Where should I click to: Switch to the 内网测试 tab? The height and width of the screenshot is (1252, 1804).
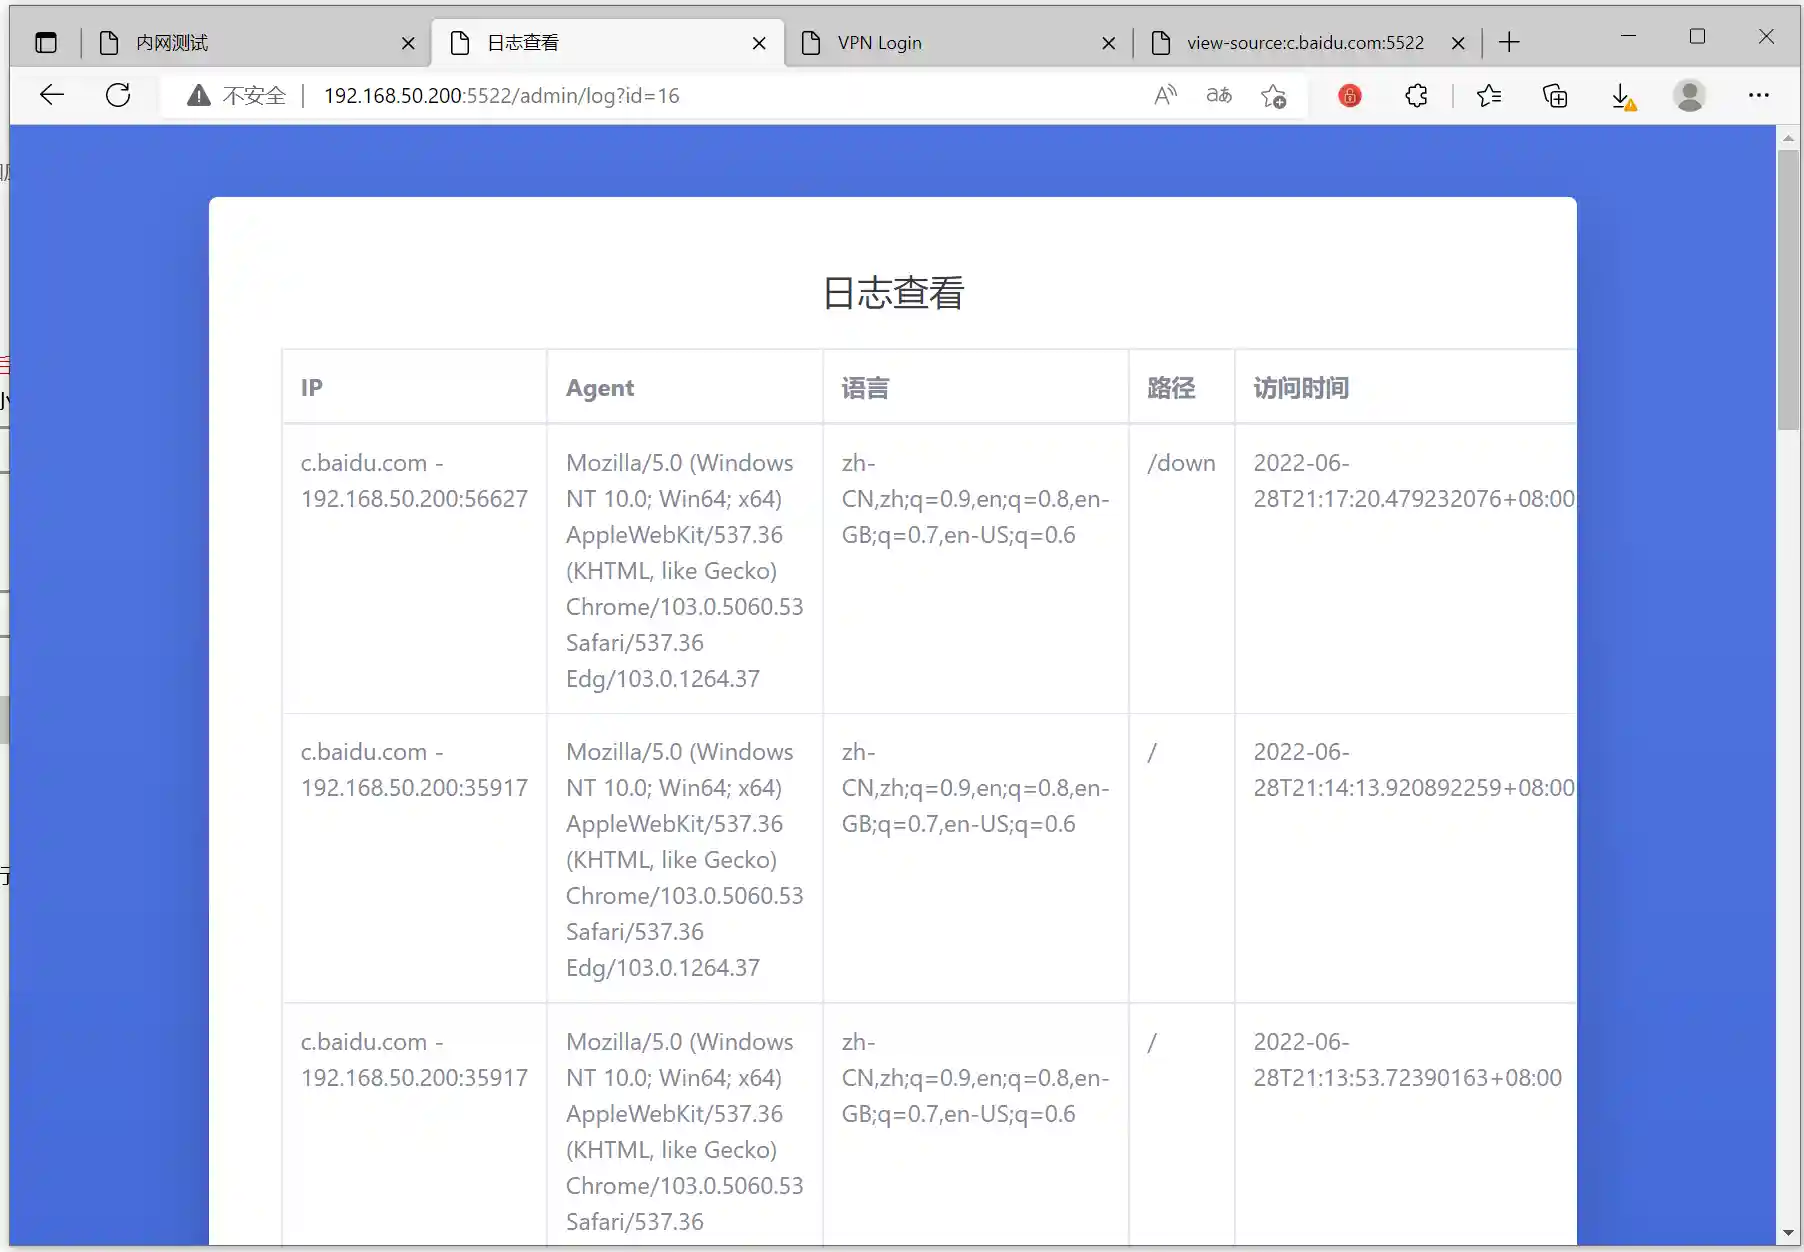point(250,43)
